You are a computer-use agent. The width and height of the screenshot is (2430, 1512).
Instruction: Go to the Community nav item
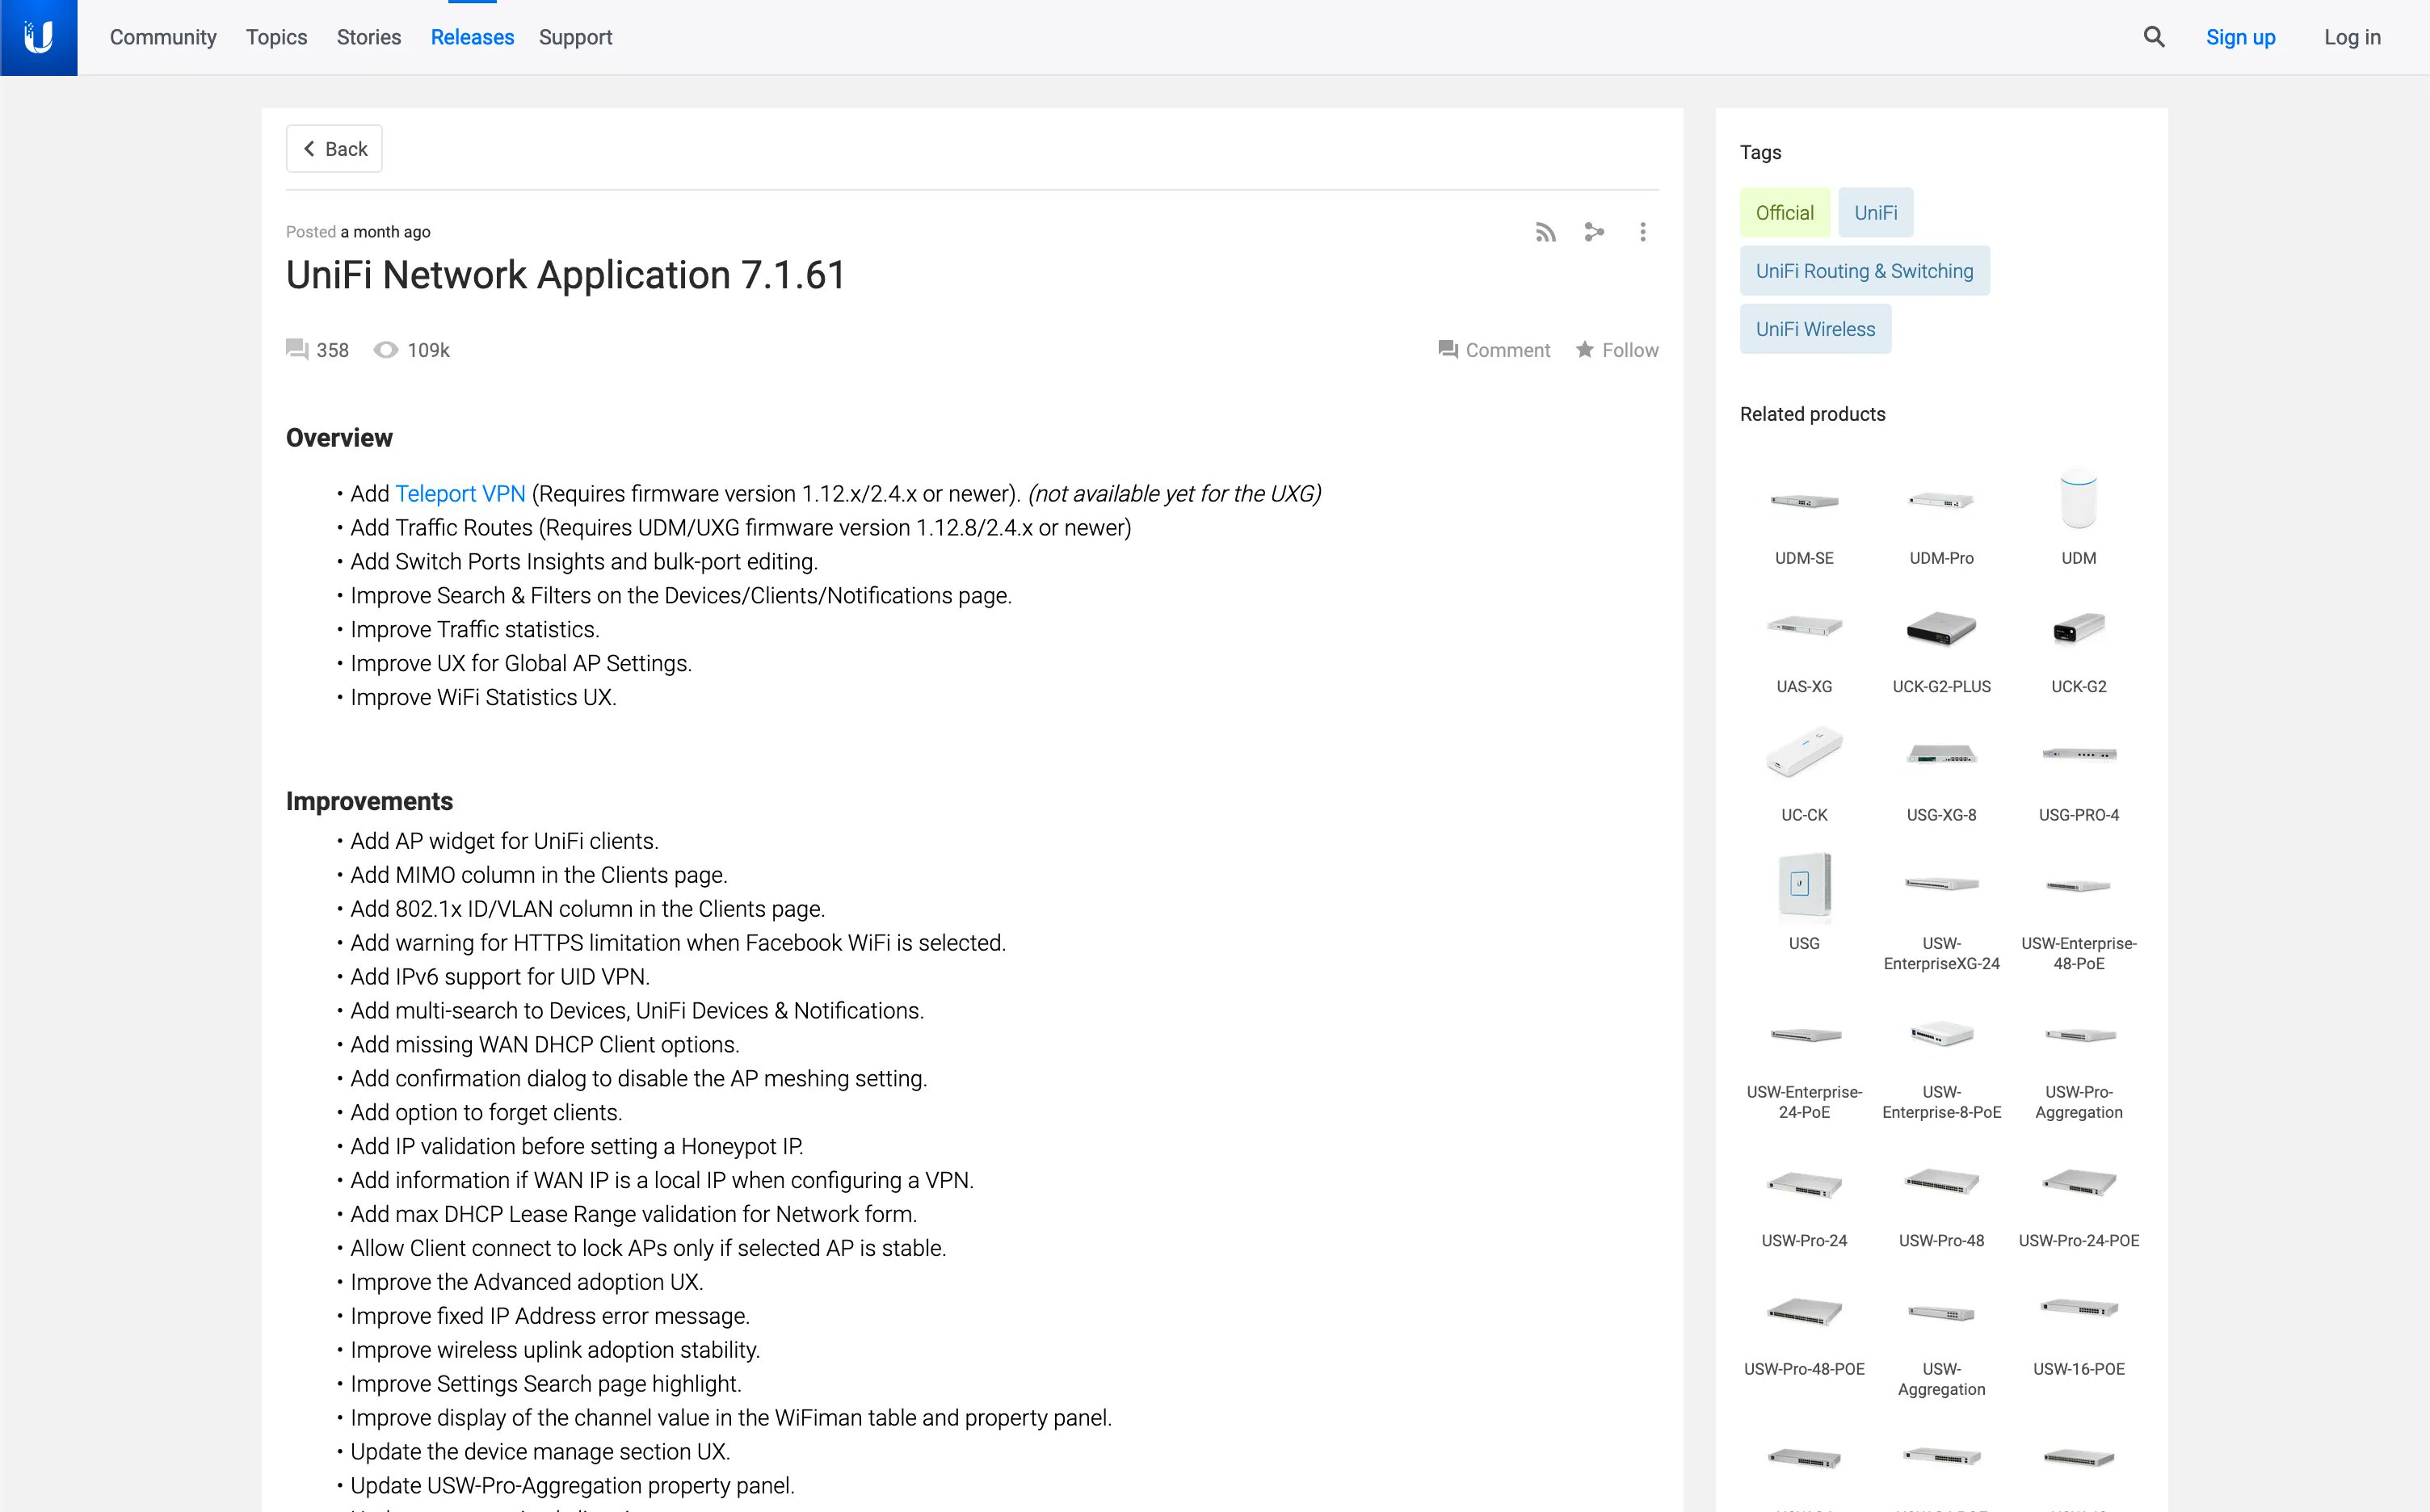[x=163, y=37]
